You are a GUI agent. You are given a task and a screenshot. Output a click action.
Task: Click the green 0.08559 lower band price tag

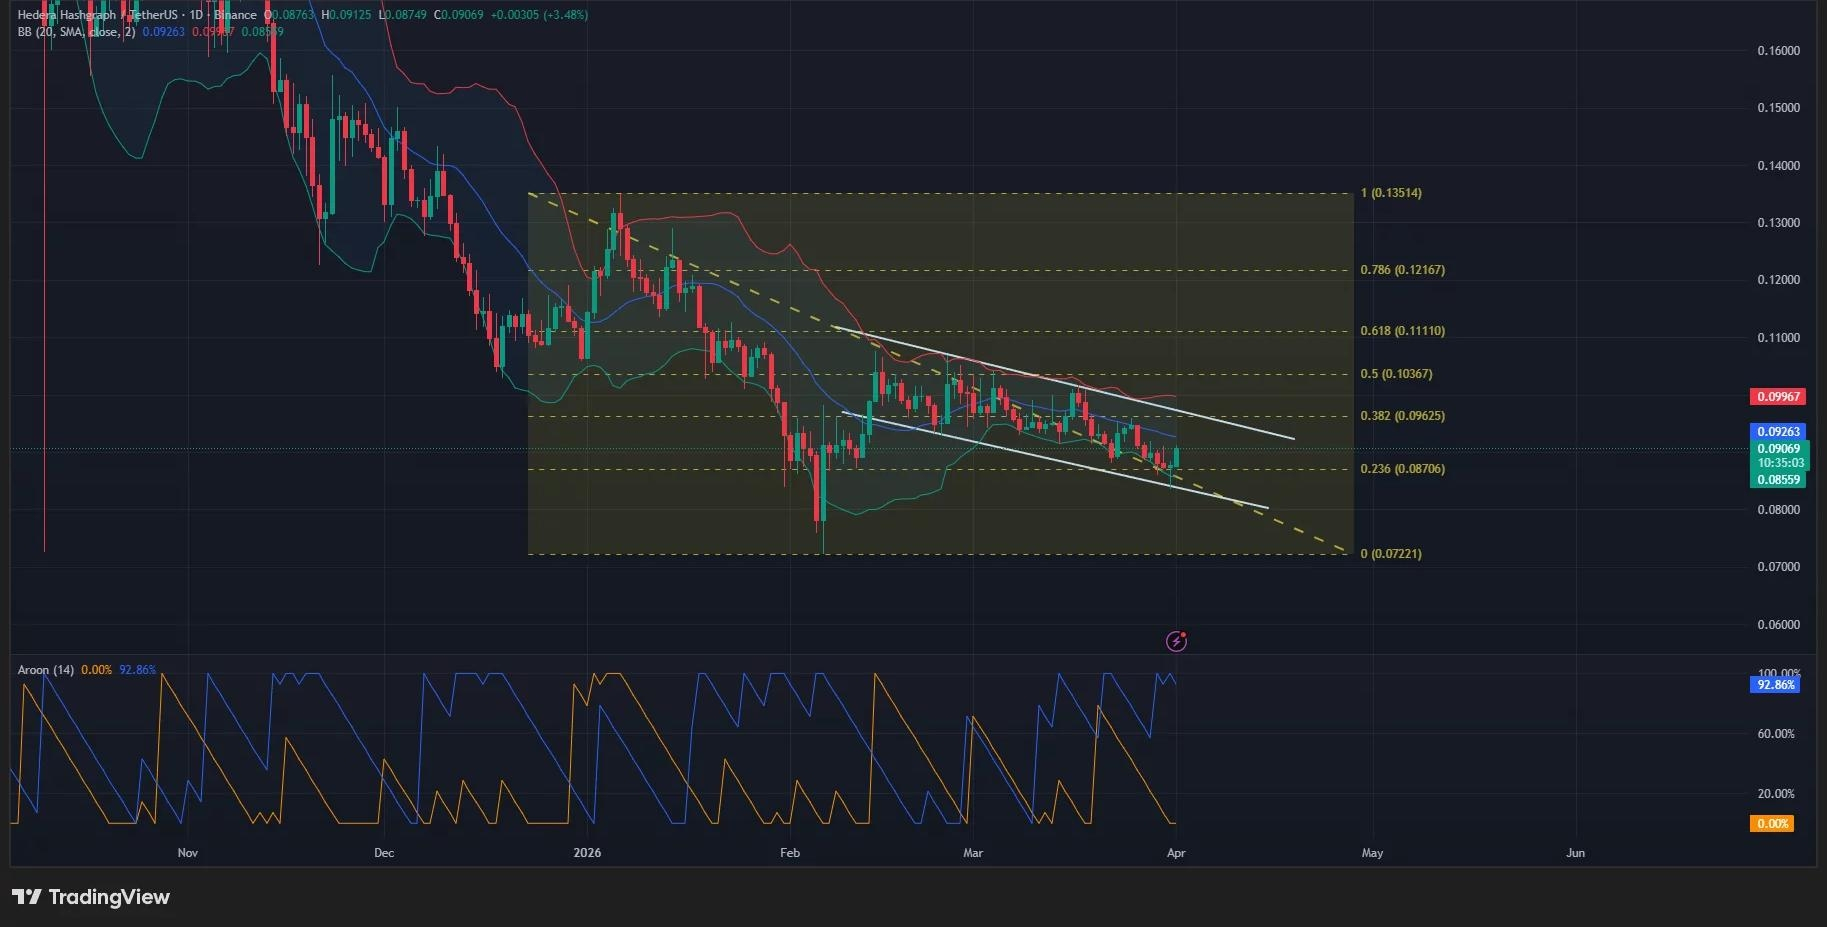[x=1778, y=480]
